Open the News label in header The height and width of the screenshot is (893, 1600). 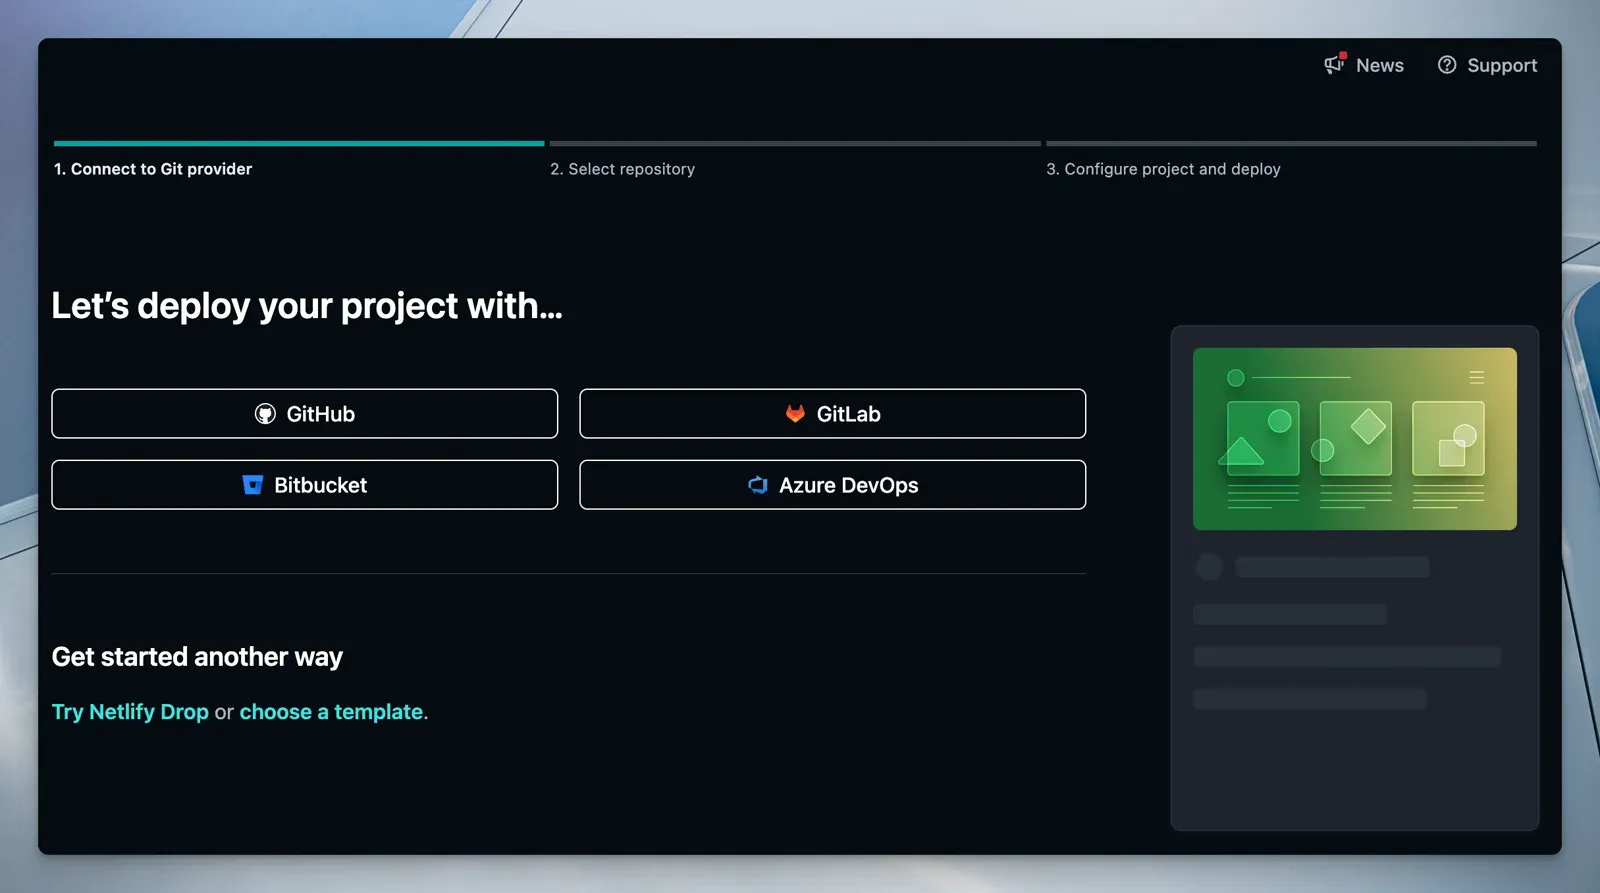coord(1379,65)
